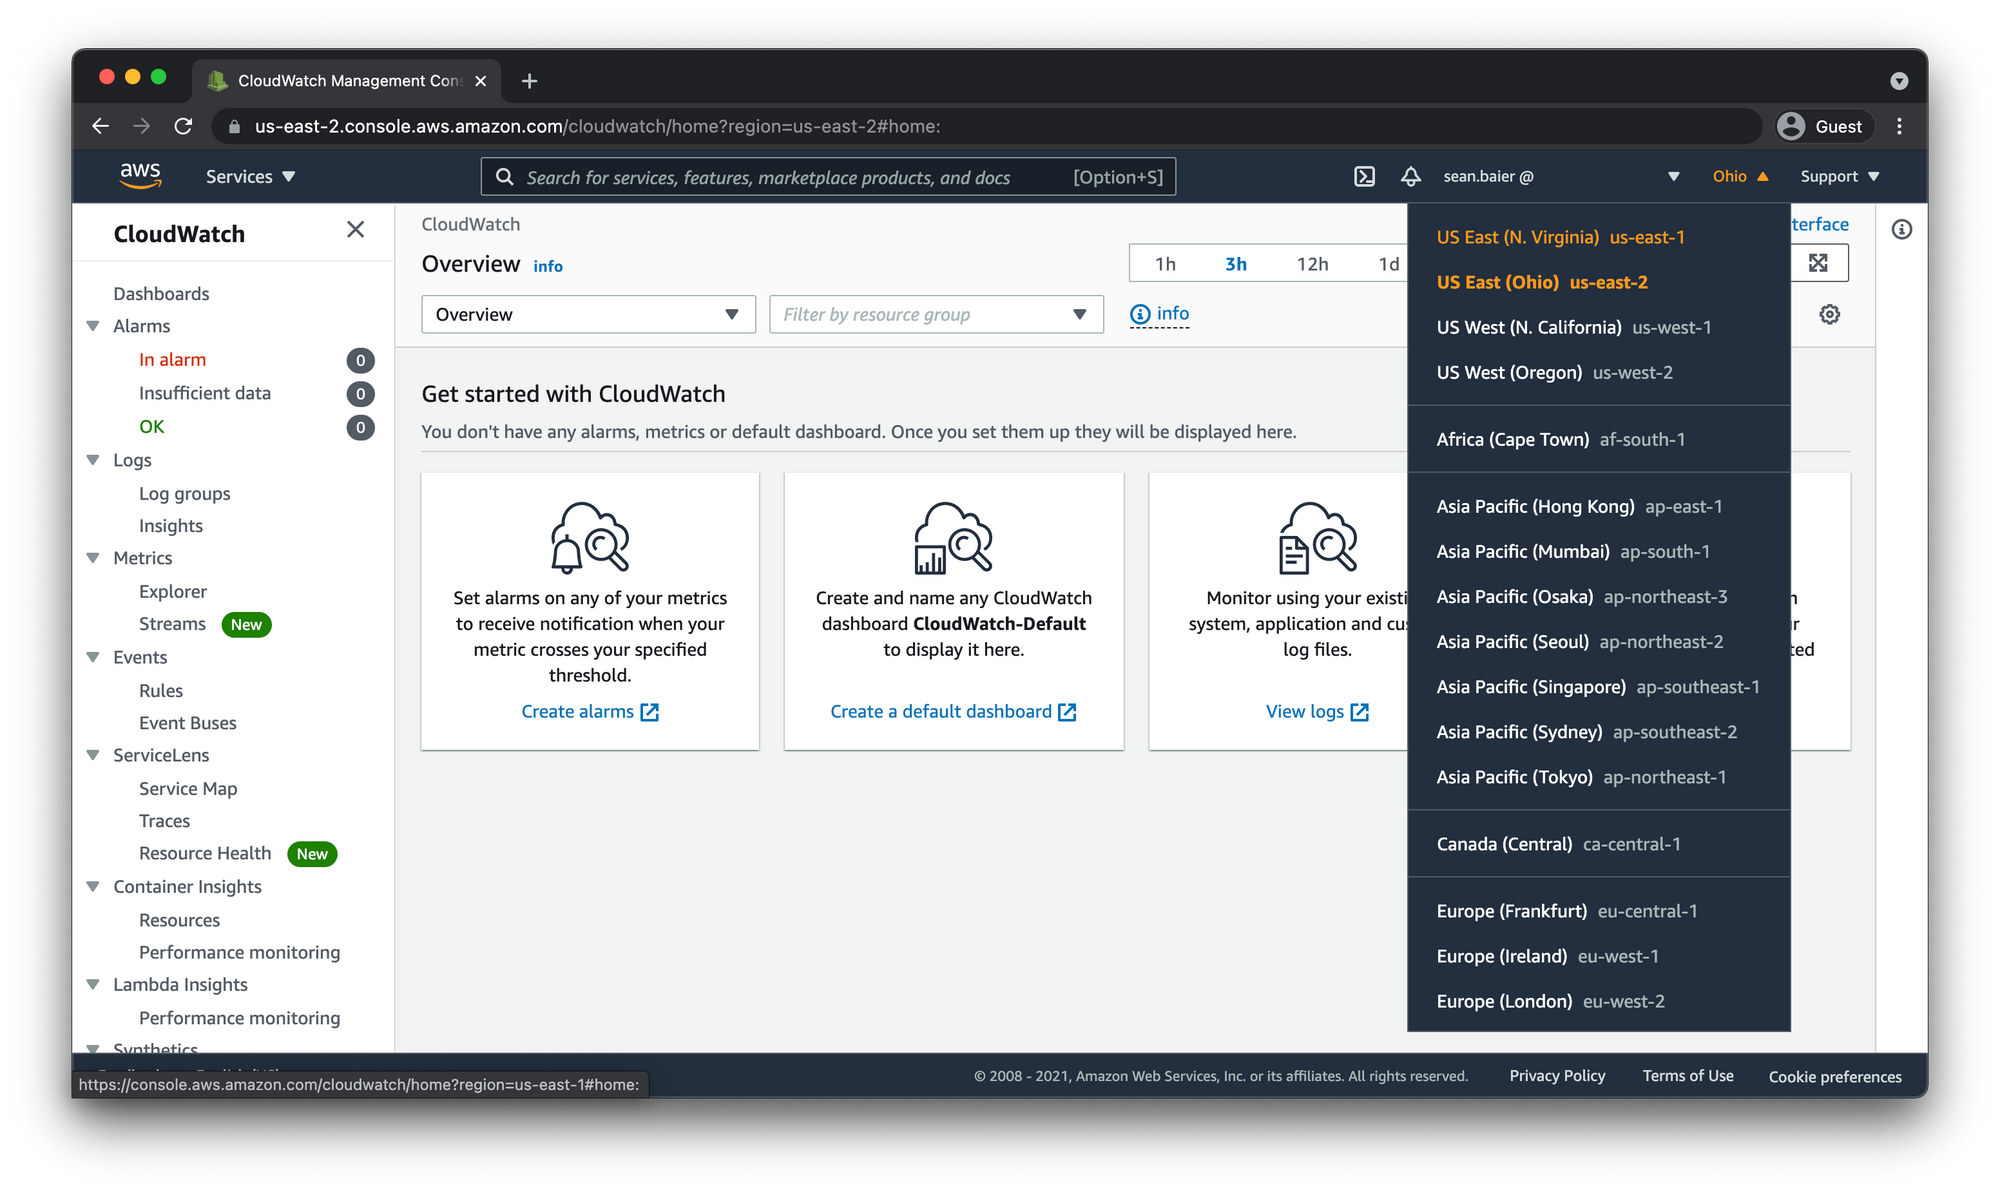Screen dimensions: 2000x1193
Task: Close the CloudWatch navigation sidebar
Action: click(x=355, y=230)
